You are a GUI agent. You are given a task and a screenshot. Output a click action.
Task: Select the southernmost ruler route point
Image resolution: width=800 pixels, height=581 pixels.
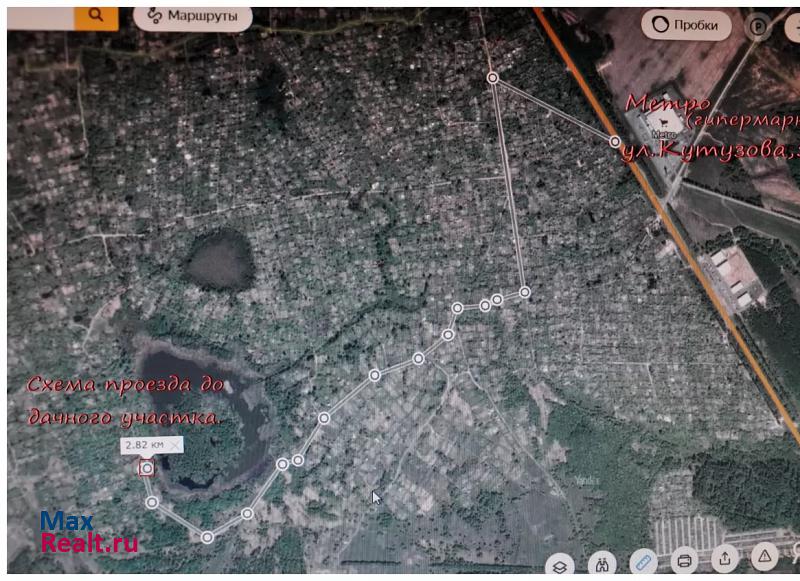coord(207,537)
